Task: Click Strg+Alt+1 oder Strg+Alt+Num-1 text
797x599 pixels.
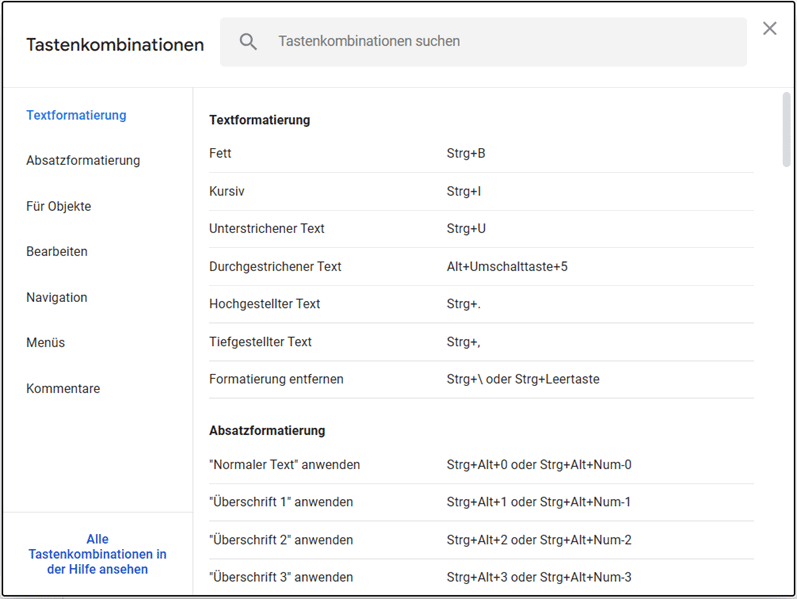Action: (x=539, y=502)
